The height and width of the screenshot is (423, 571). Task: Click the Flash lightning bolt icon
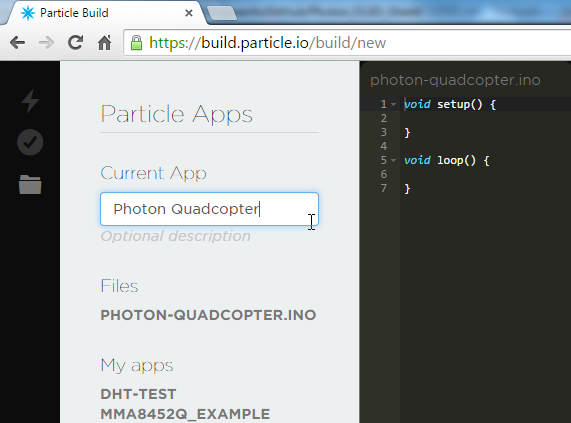point(30,100)
